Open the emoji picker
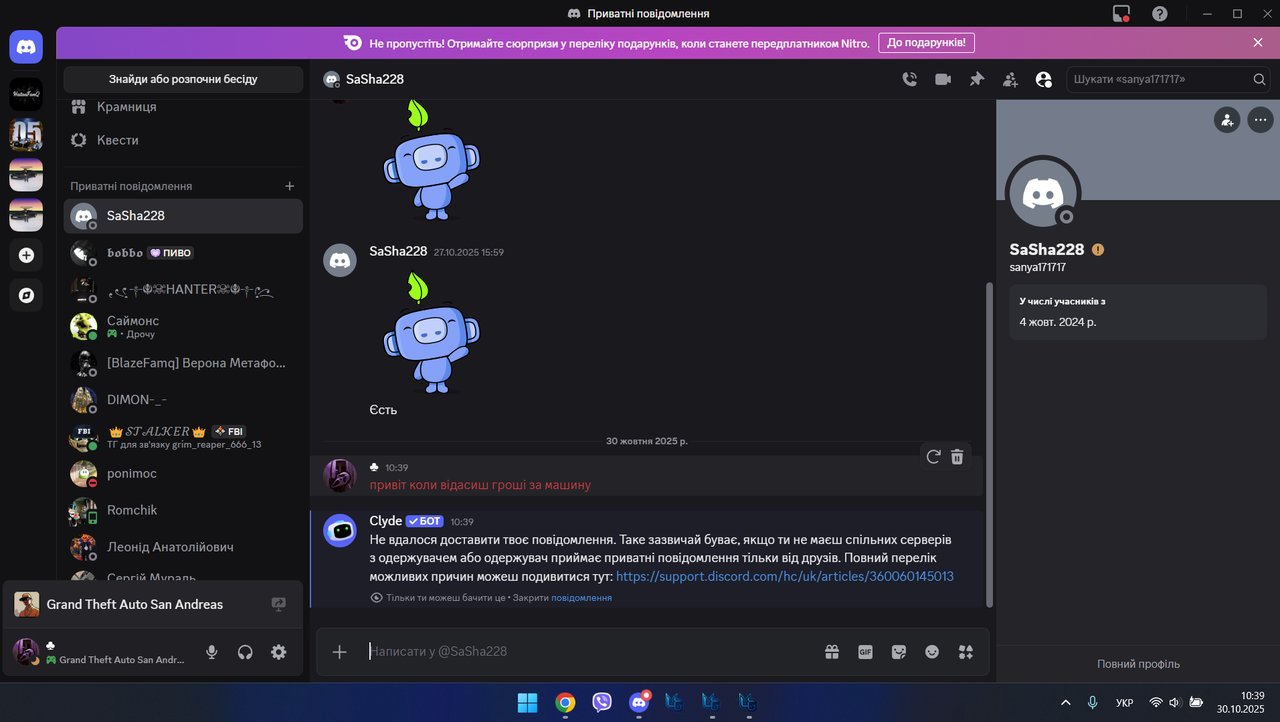This screenshot has width=1280, height=722. tap(932, 652)
